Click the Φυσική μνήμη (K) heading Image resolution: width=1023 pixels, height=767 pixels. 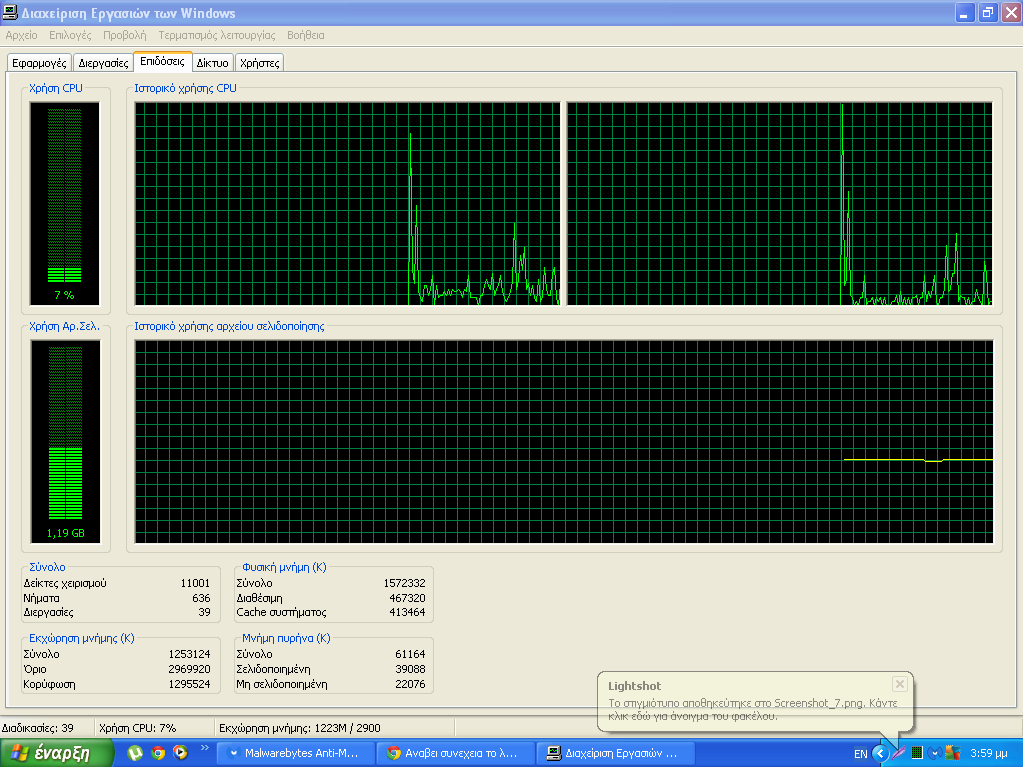(284, 567)
